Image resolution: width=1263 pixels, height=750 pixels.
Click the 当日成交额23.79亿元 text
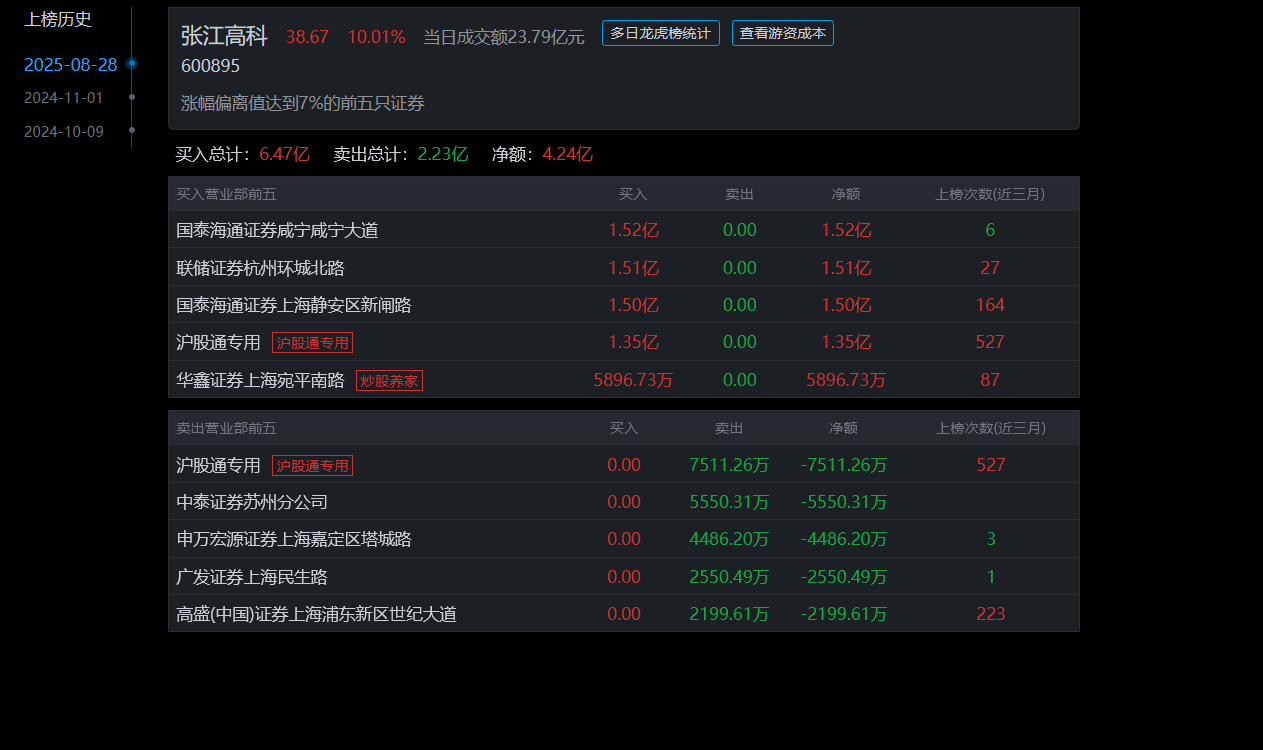tap(503, 37)
